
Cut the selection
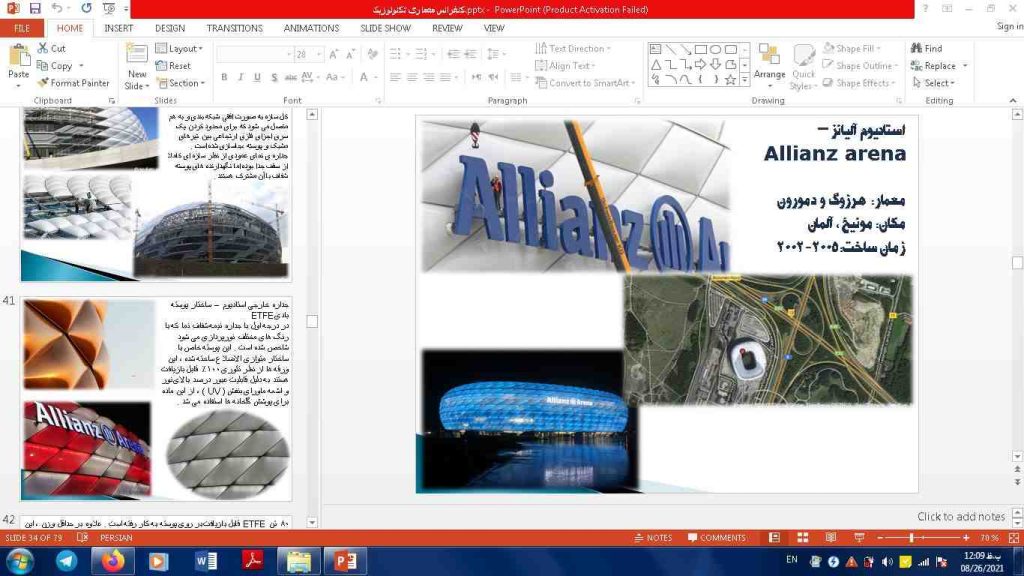click(52, 48)
